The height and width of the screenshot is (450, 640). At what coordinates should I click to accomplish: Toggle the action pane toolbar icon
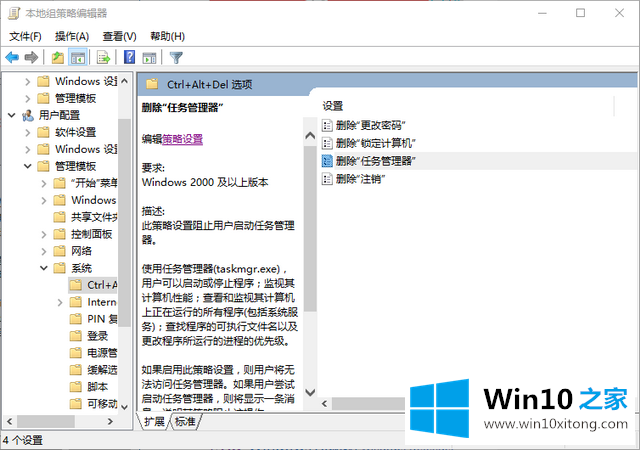pyautogui.click(x=149, y=57)
